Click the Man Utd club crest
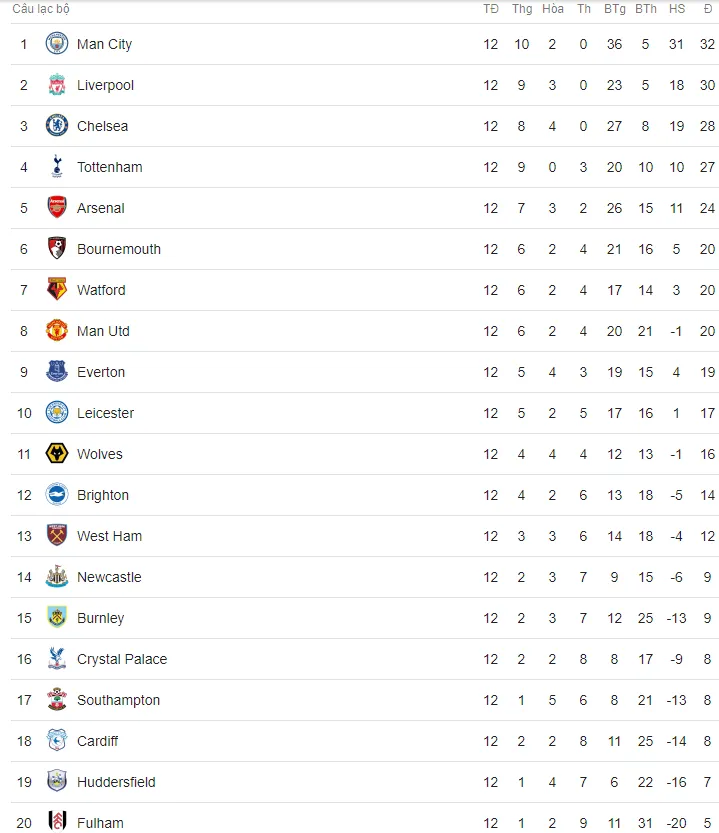This screenshot has height=833, width=719. [57, 330]
